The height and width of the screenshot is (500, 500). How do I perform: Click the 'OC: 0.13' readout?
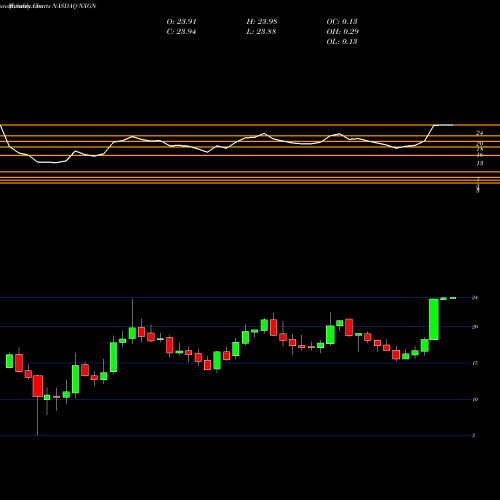tap(342, 22)
